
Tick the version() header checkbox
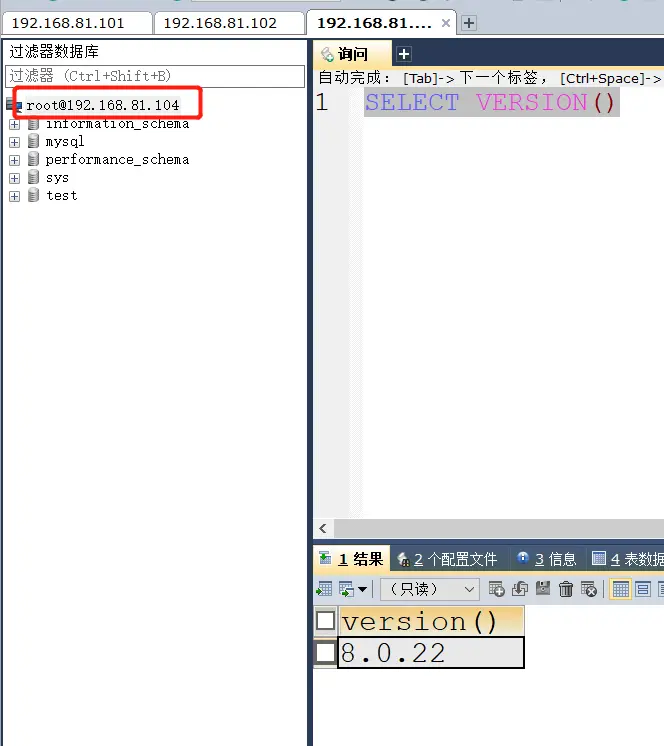(x=326, y=621)
